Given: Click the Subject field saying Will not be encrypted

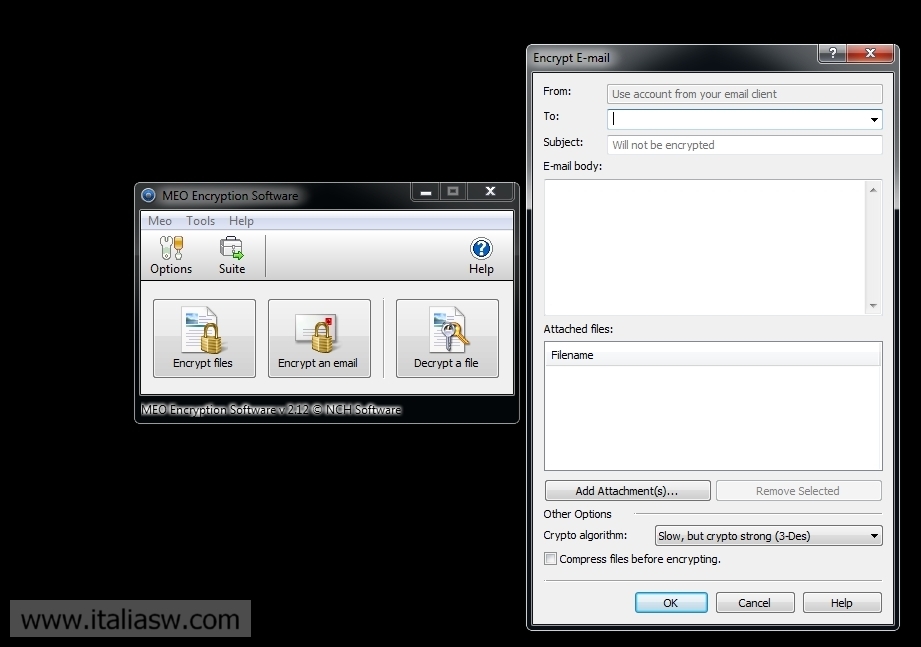Looking at the screenshot, I should [744, 144].
